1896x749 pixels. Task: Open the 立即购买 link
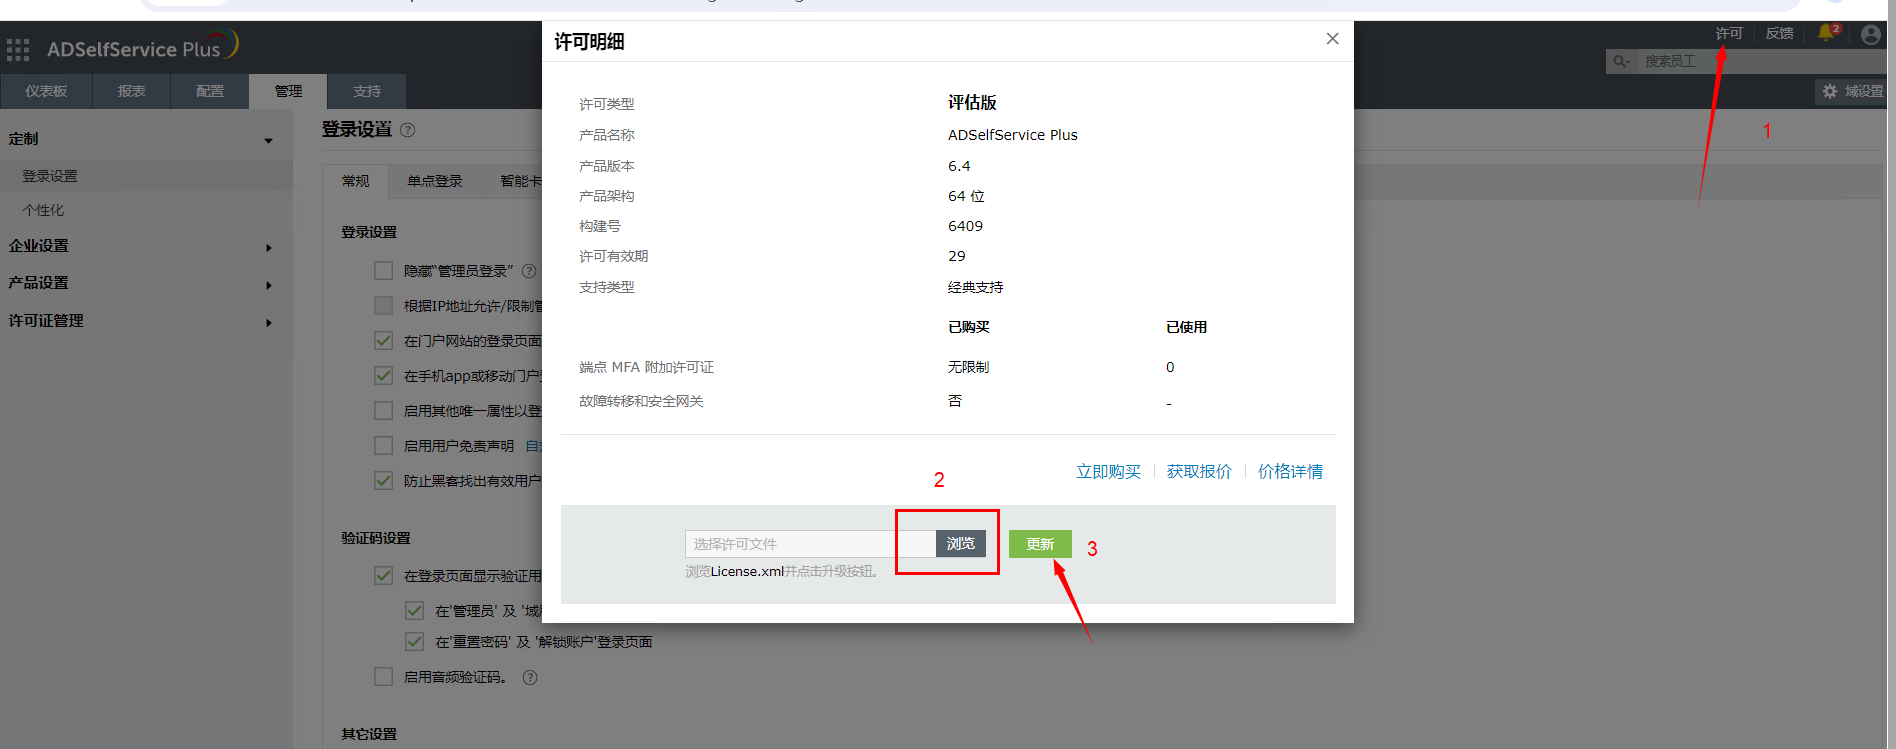click(x=1108, y=471)
